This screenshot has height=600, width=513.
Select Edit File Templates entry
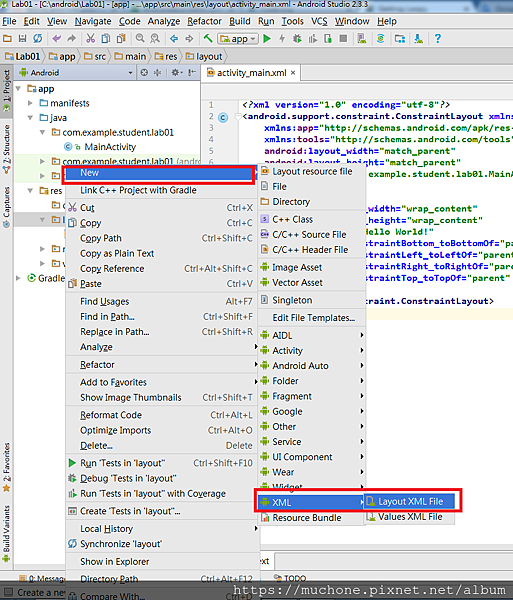point(312,318)
